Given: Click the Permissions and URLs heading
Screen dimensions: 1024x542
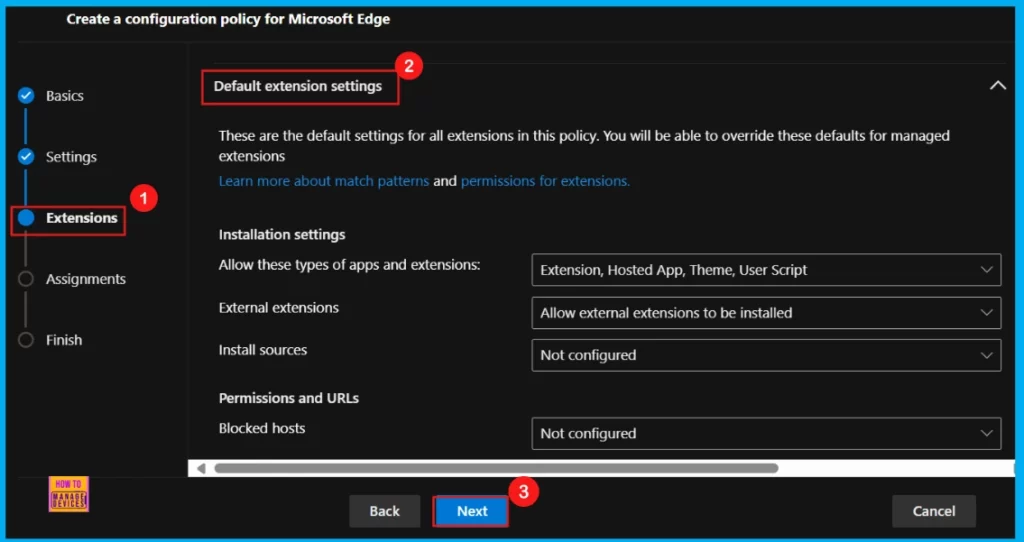Looking at the screenshot, I should (289, 398).
